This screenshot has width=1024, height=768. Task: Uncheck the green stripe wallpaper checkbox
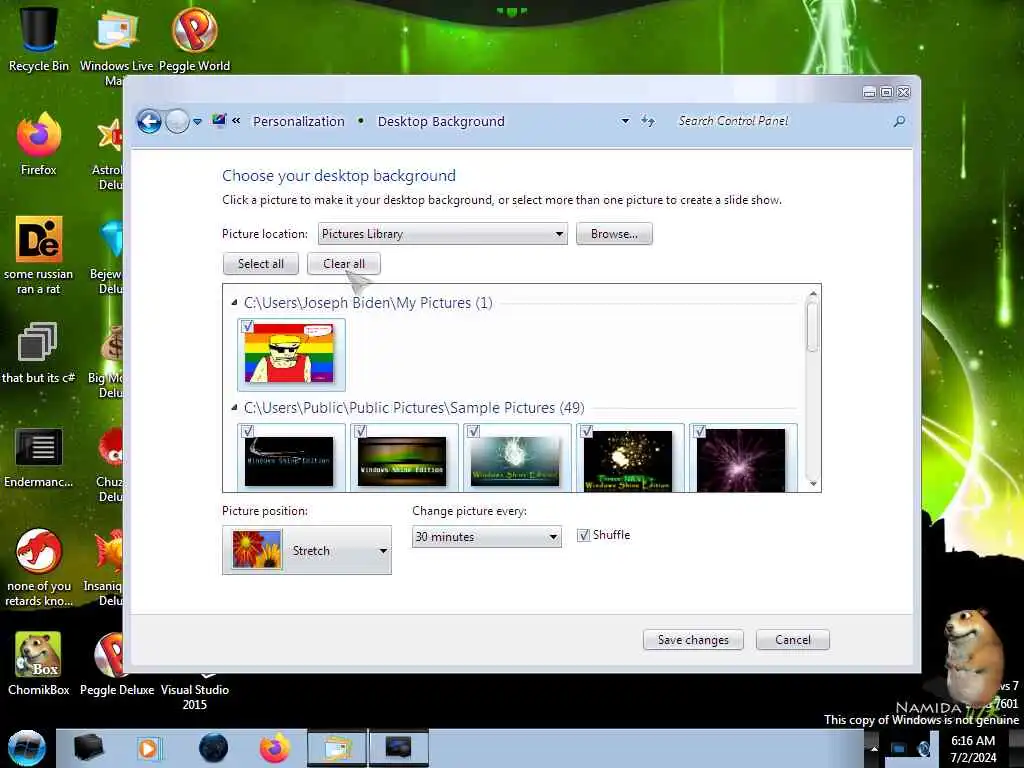(x=360, y=431)
